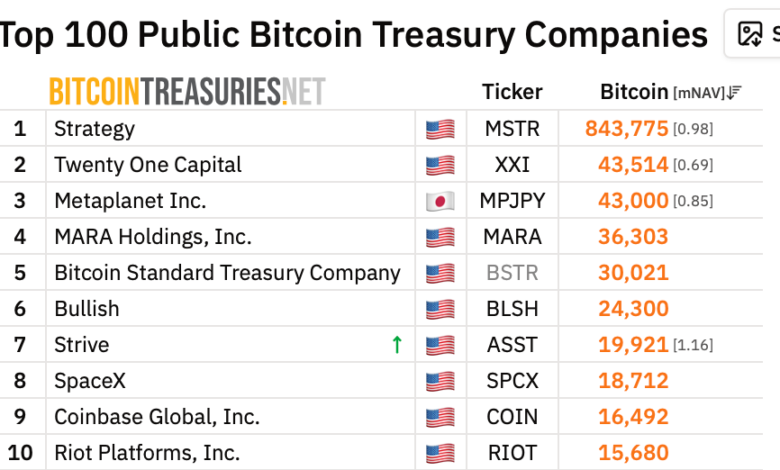Viewport: 780px width, 470px height.
Task: Click the mNAV label in the header
Action: click(698, 93)
